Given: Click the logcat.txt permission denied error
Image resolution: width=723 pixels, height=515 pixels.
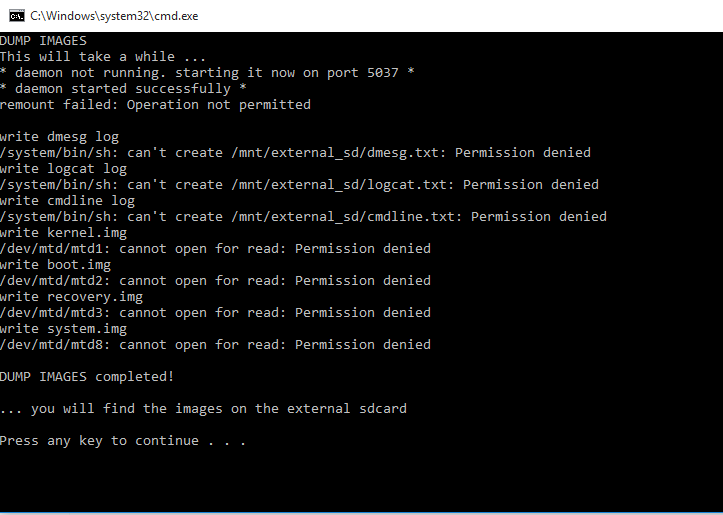Looking at the screenshot, I should pos(299,184).
